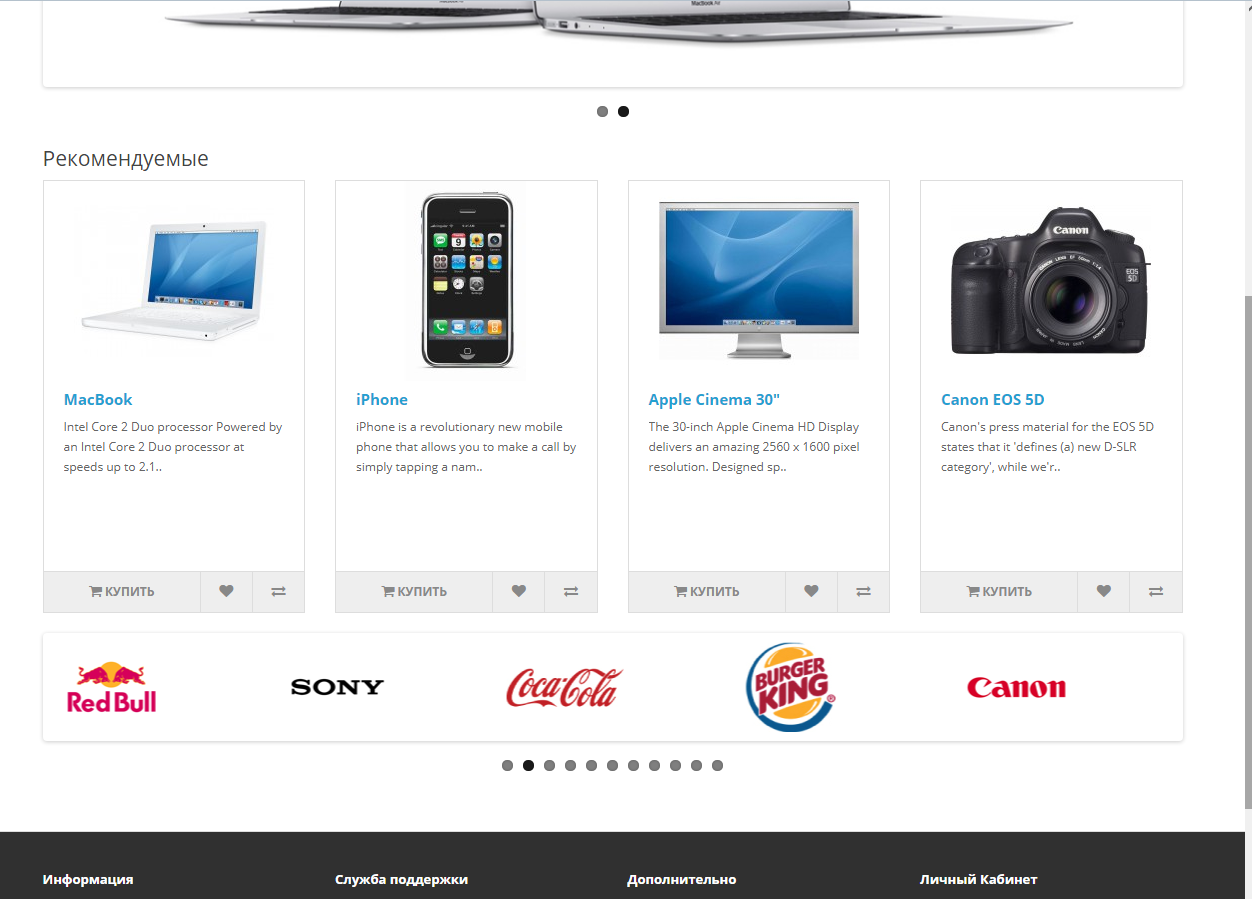Open the iPhone product title link
The height and width of the screenshot is (899, 1252).
[x=382, y=399]
